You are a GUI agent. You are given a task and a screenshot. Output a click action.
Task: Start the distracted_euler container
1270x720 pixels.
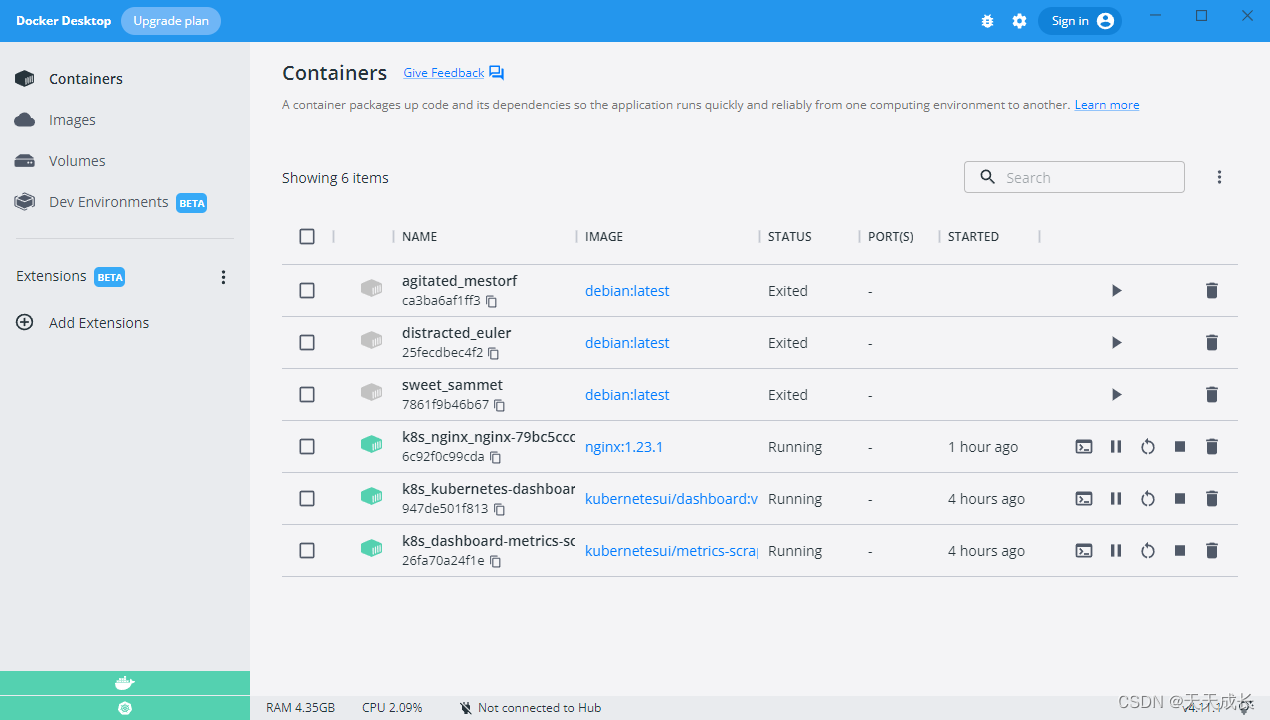point(1116,343)
